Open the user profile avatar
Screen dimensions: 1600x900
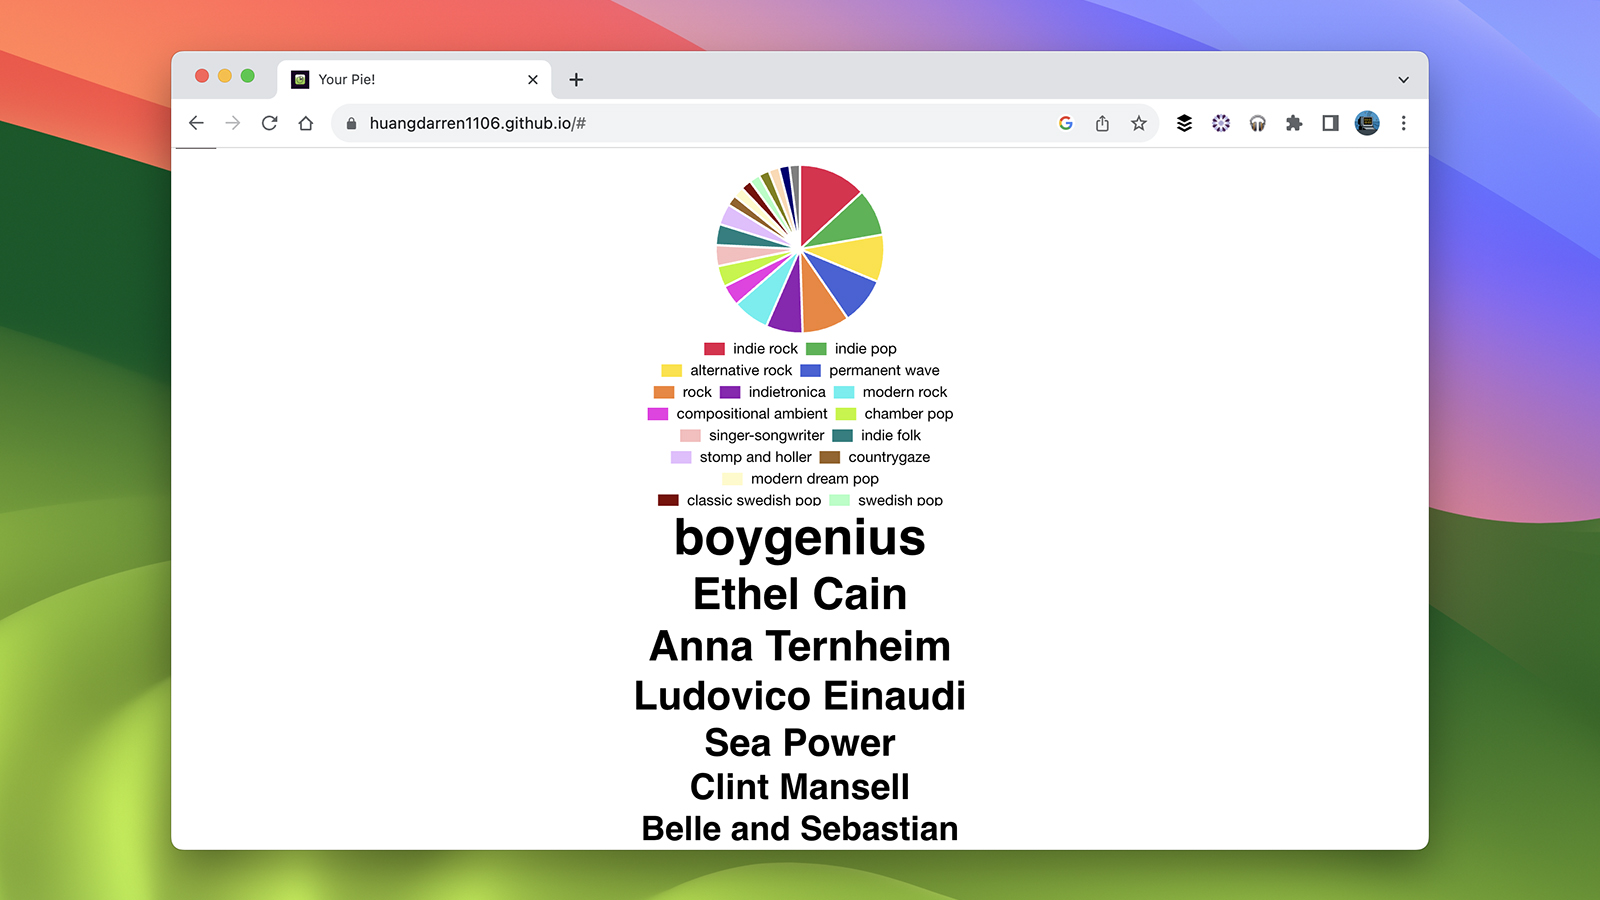1367,123
